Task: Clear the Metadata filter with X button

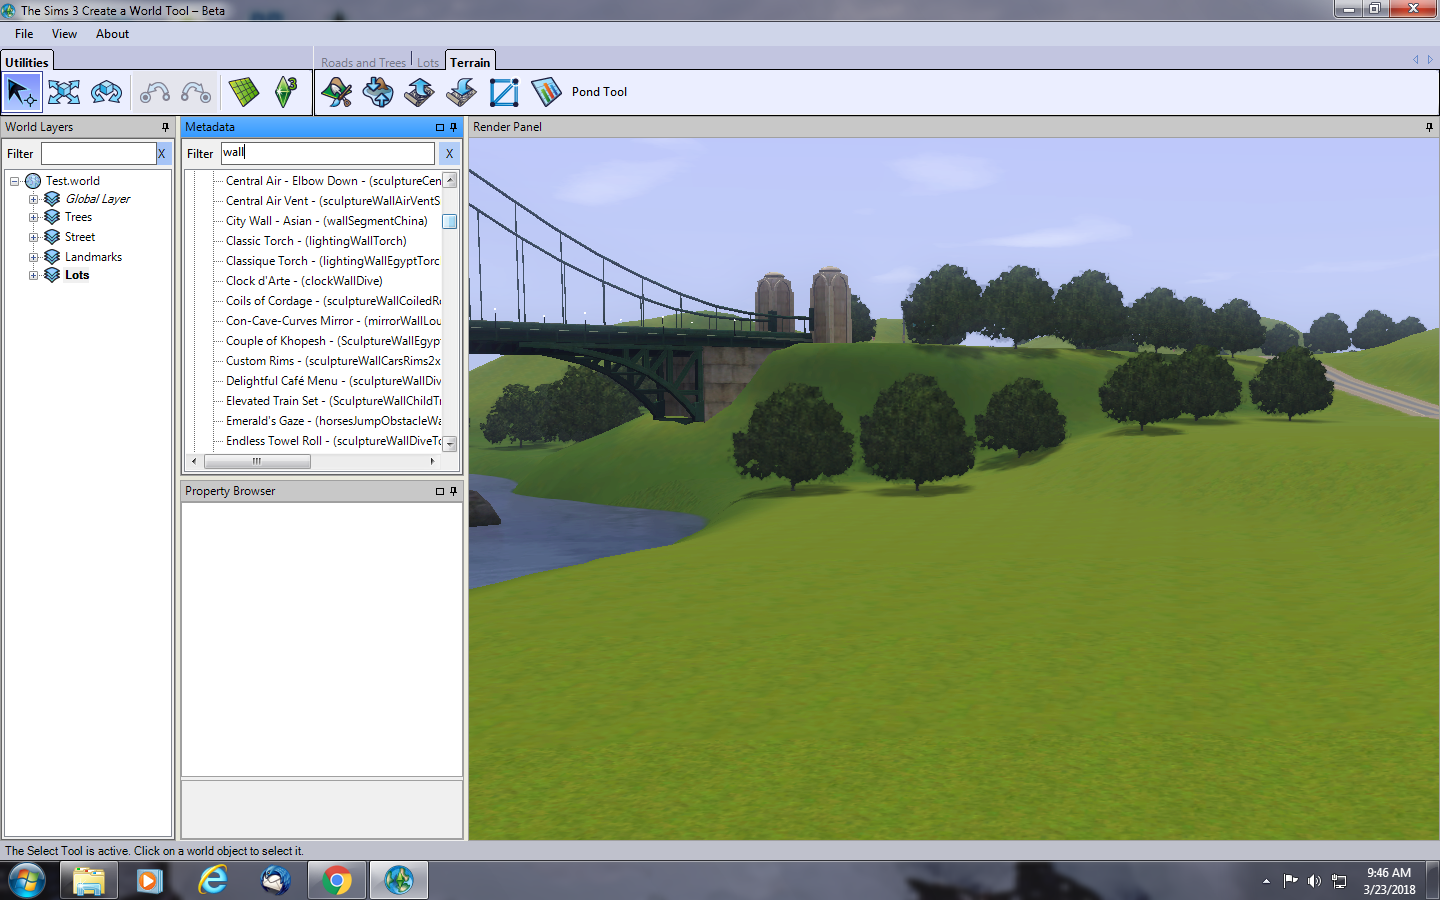Action: 449,153
